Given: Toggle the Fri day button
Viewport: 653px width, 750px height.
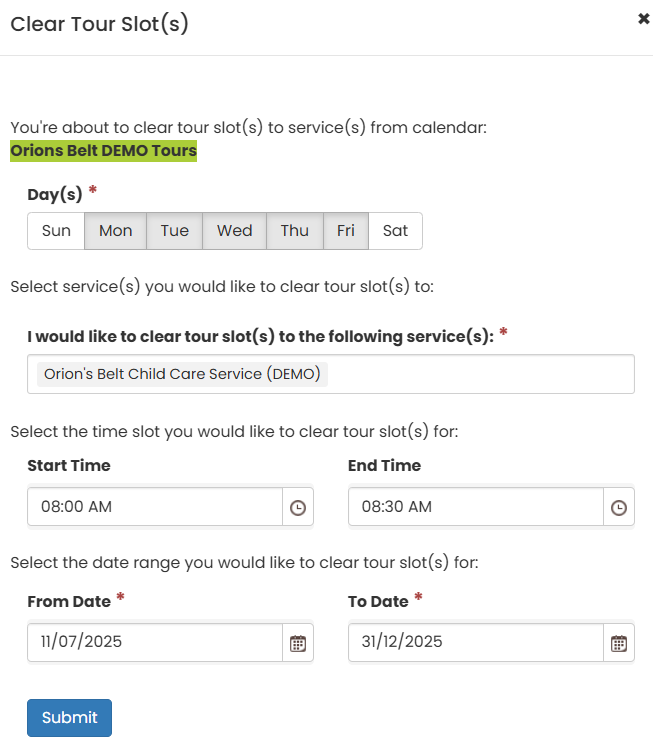Looking at the screenshot, I should (x=346, y=231).
